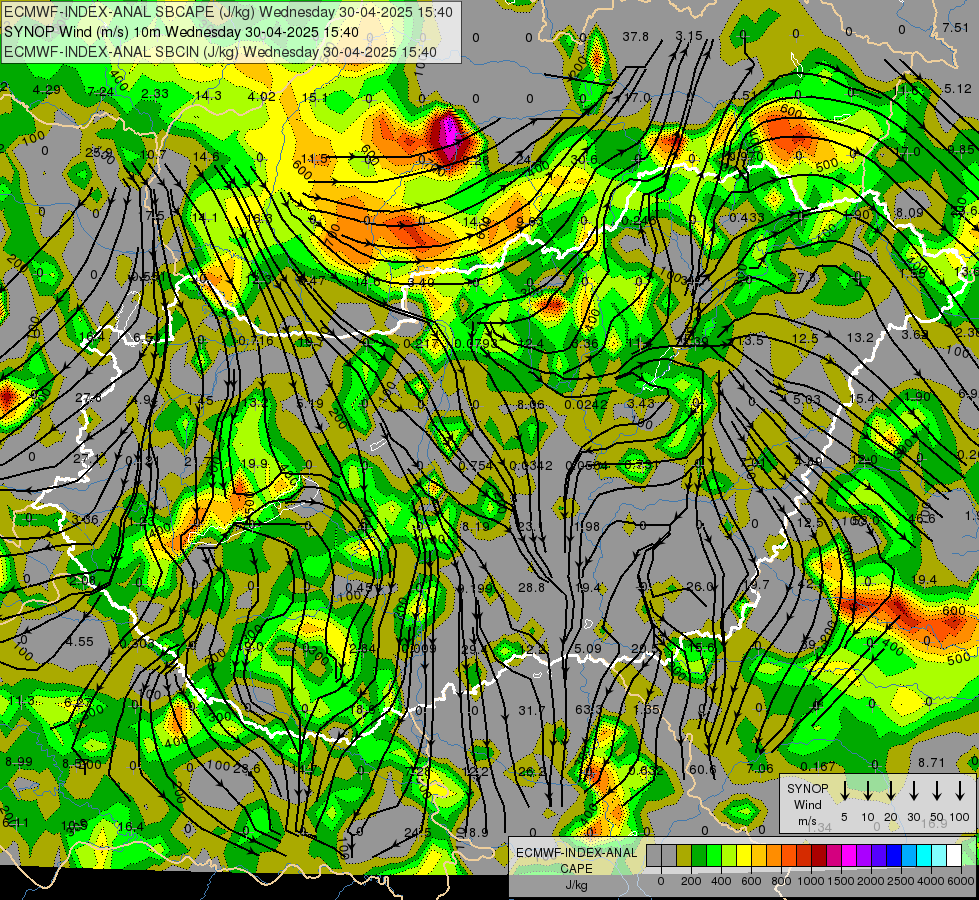
Task: Click the map value '60.6'
Action: [702, 769]
